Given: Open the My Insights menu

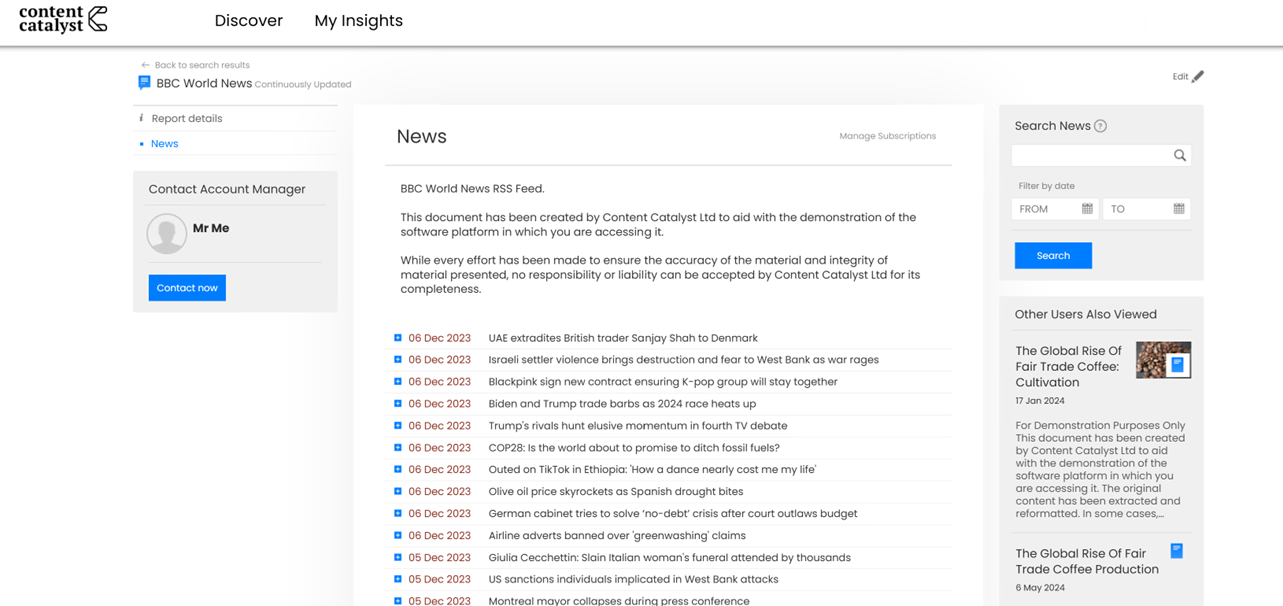Looking at the screenshot, I should click(359, 21).
